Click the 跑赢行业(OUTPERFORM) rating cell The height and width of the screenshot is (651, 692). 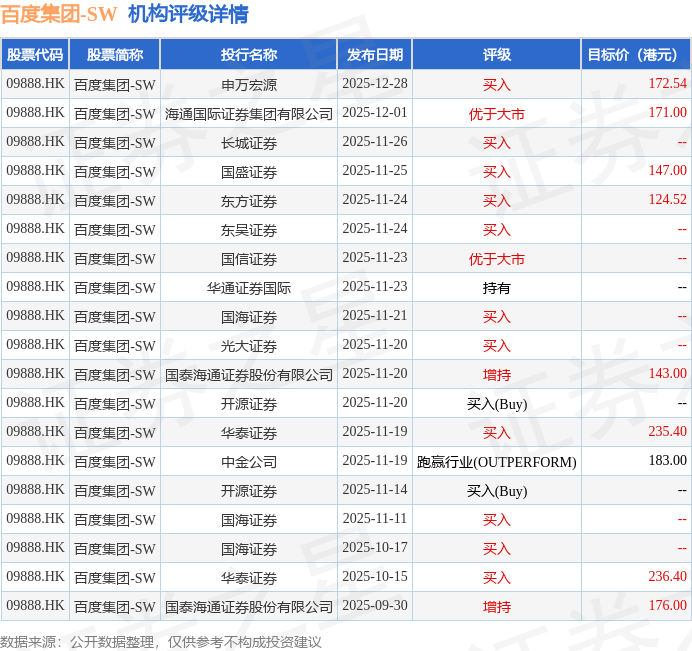(x=496, y=462)
